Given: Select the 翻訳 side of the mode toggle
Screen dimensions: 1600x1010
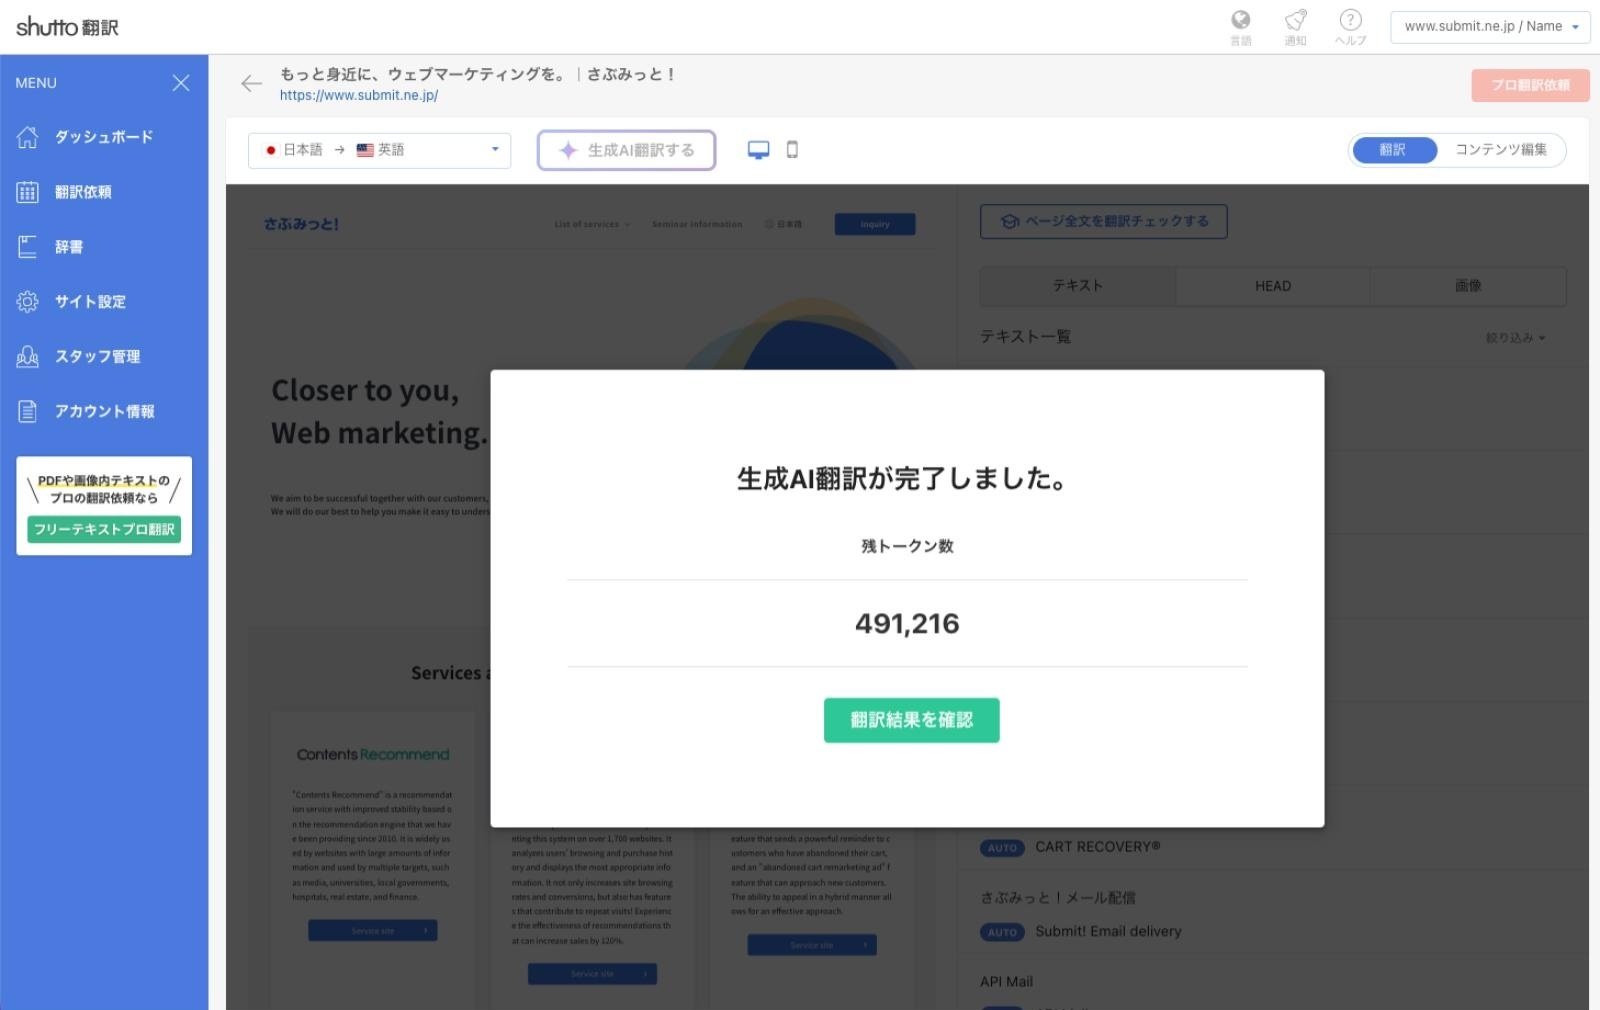Looking at the screenshot, I should pos(1393,150).
